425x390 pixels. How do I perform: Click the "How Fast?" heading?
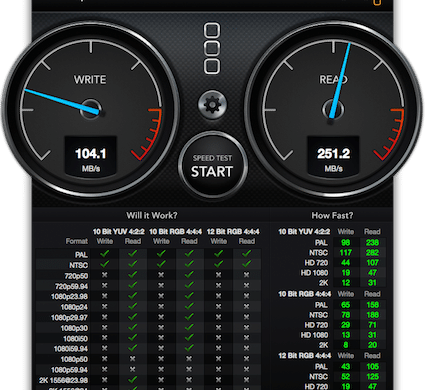coord(332,215)
